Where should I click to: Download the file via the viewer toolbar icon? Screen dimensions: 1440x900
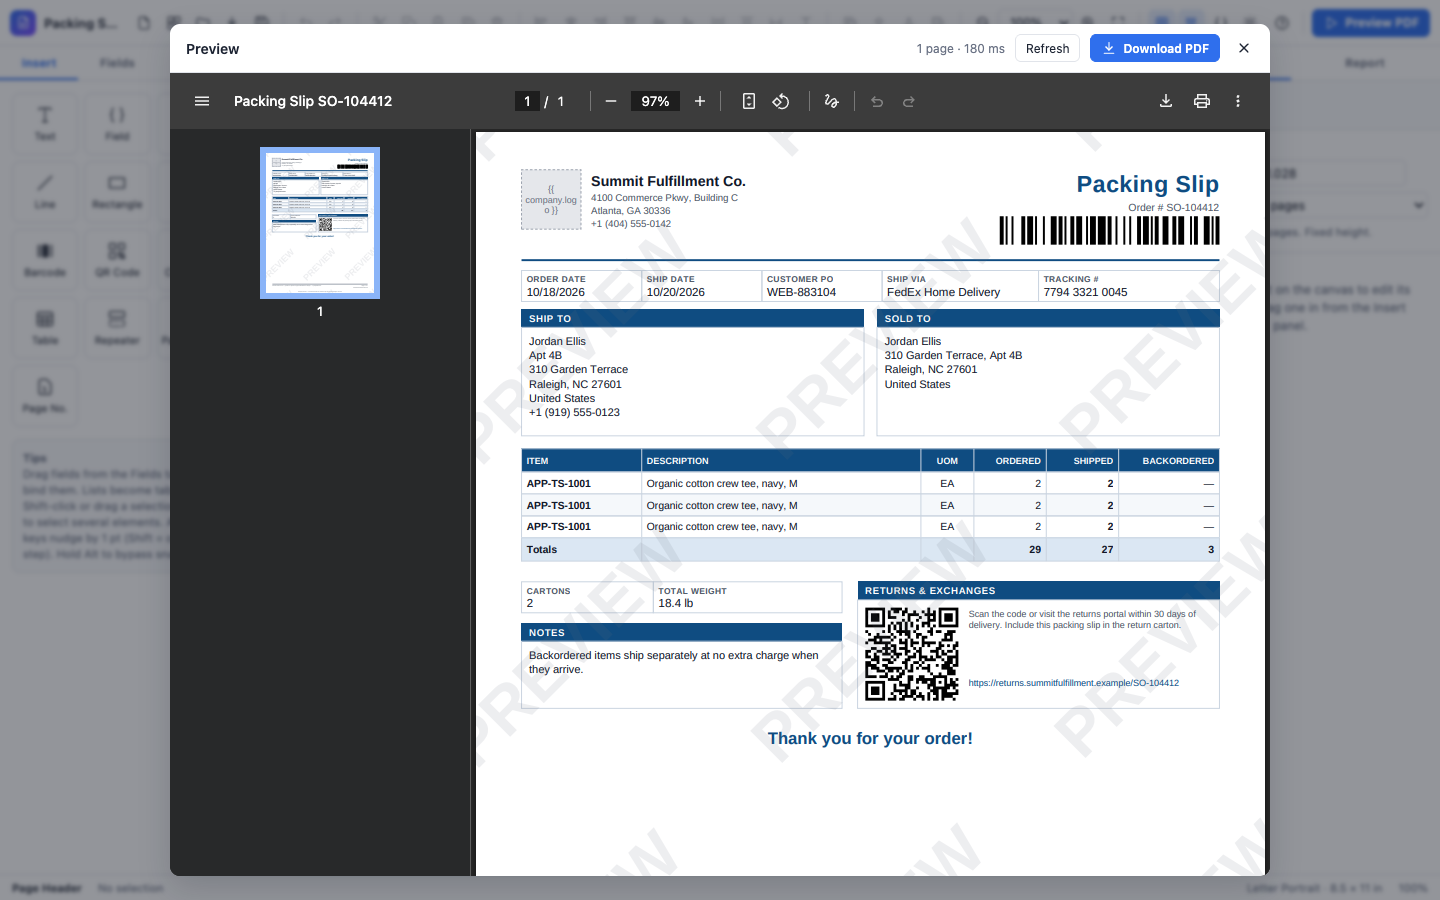(x=1166, y=101)
